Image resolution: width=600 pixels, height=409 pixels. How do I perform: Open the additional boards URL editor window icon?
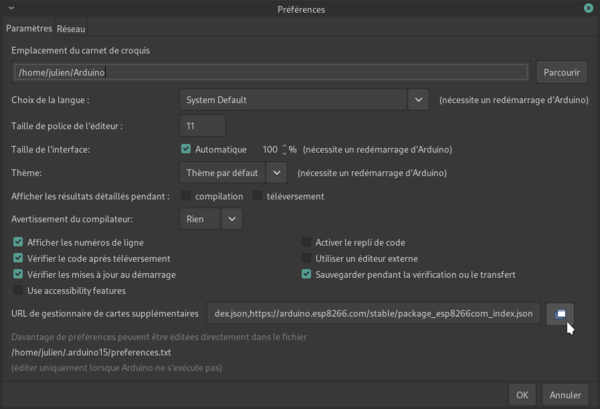560,314
